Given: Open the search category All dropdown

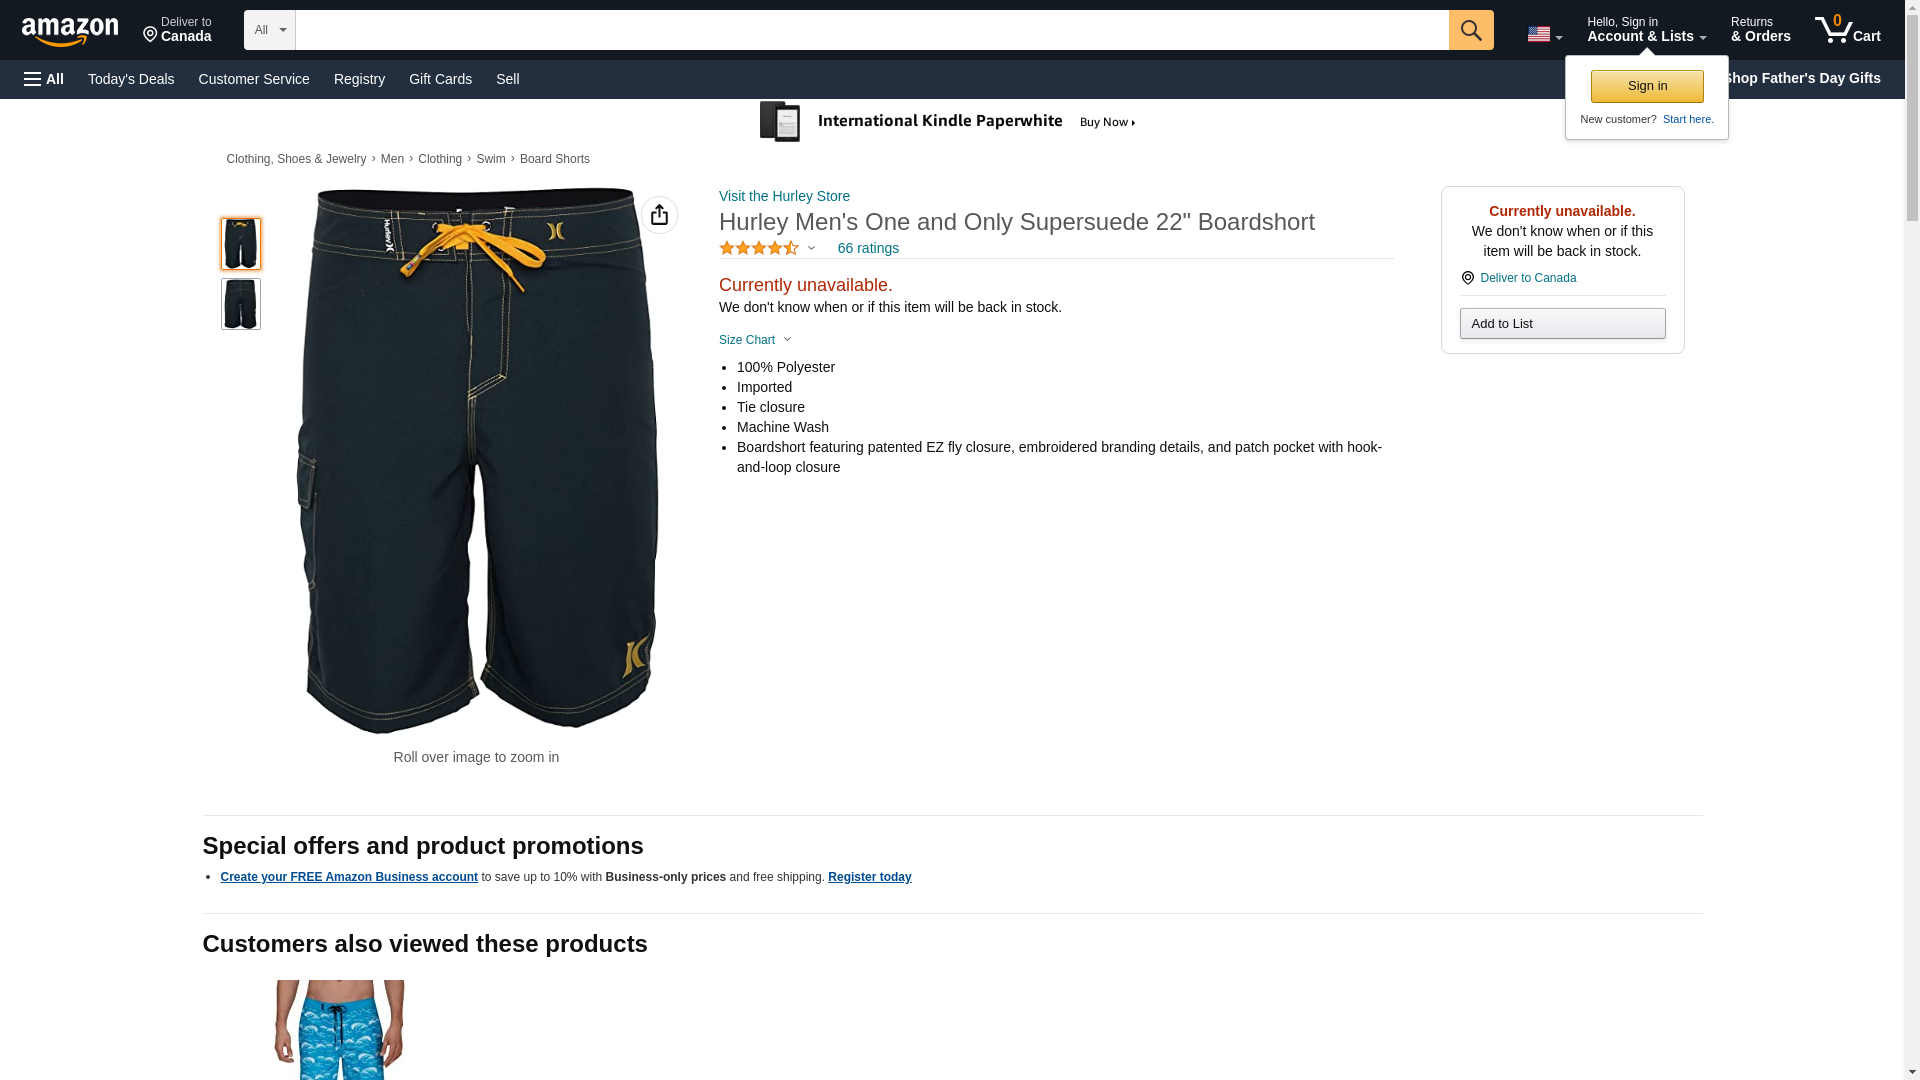Looking at the screenshot, I should point(269,30).
